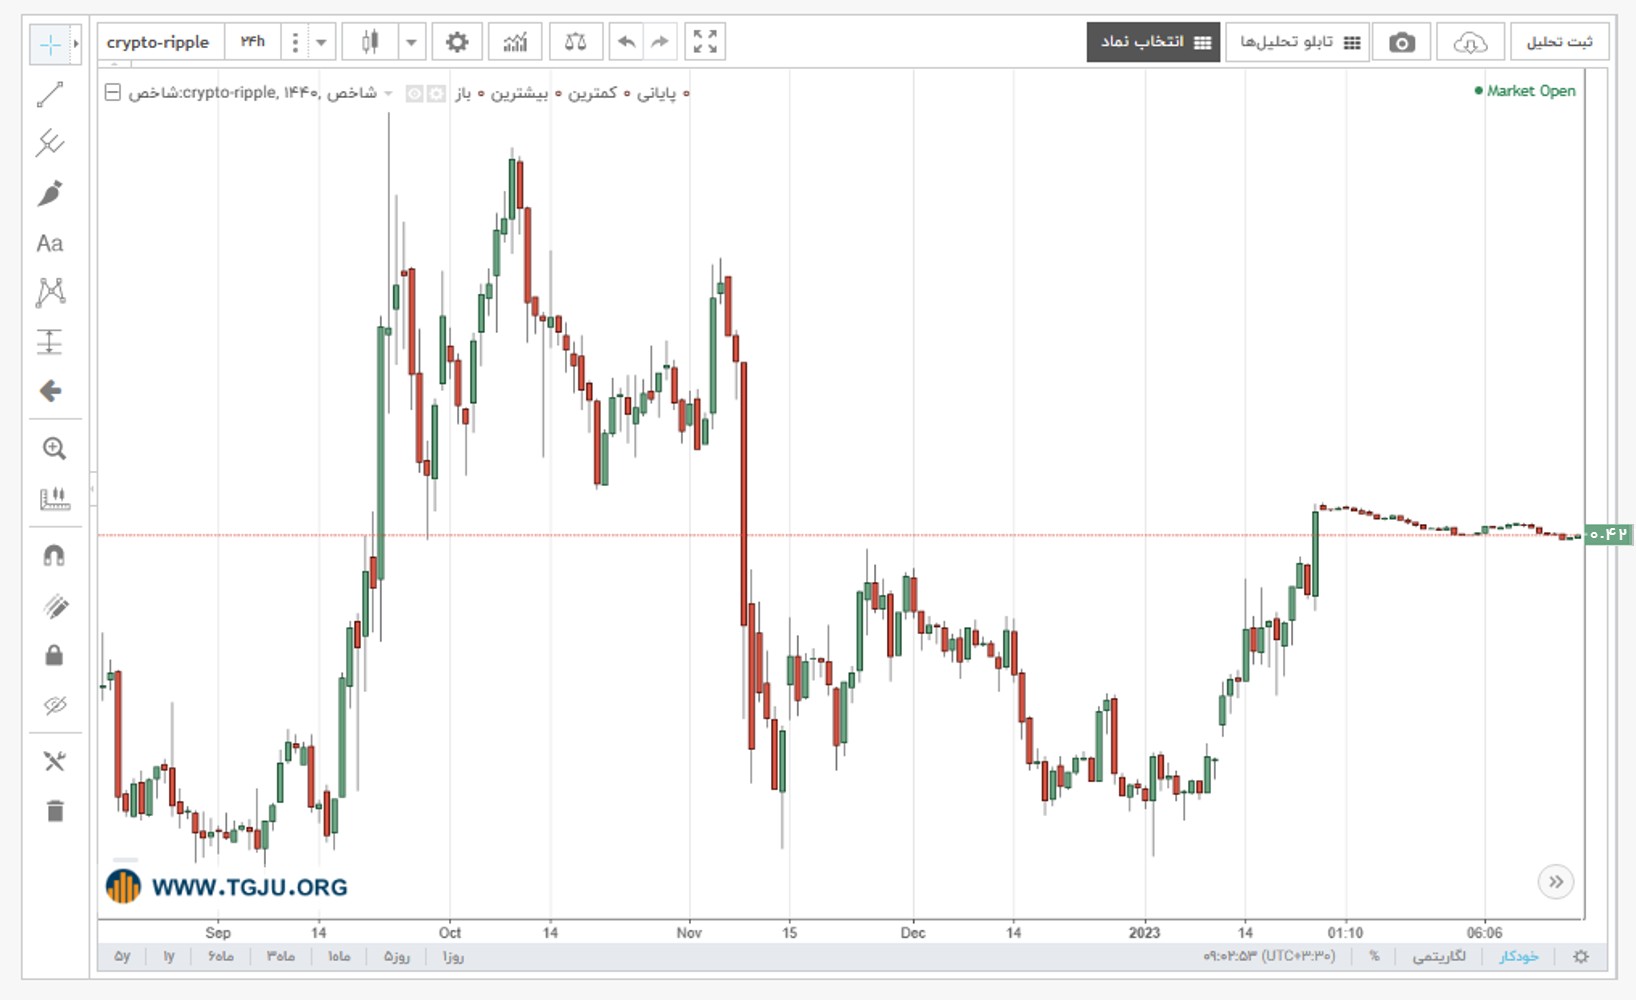Collapse the crypto-ripple legend box
This screenshot has width=1636, height=1000.
tap(113, 93)
